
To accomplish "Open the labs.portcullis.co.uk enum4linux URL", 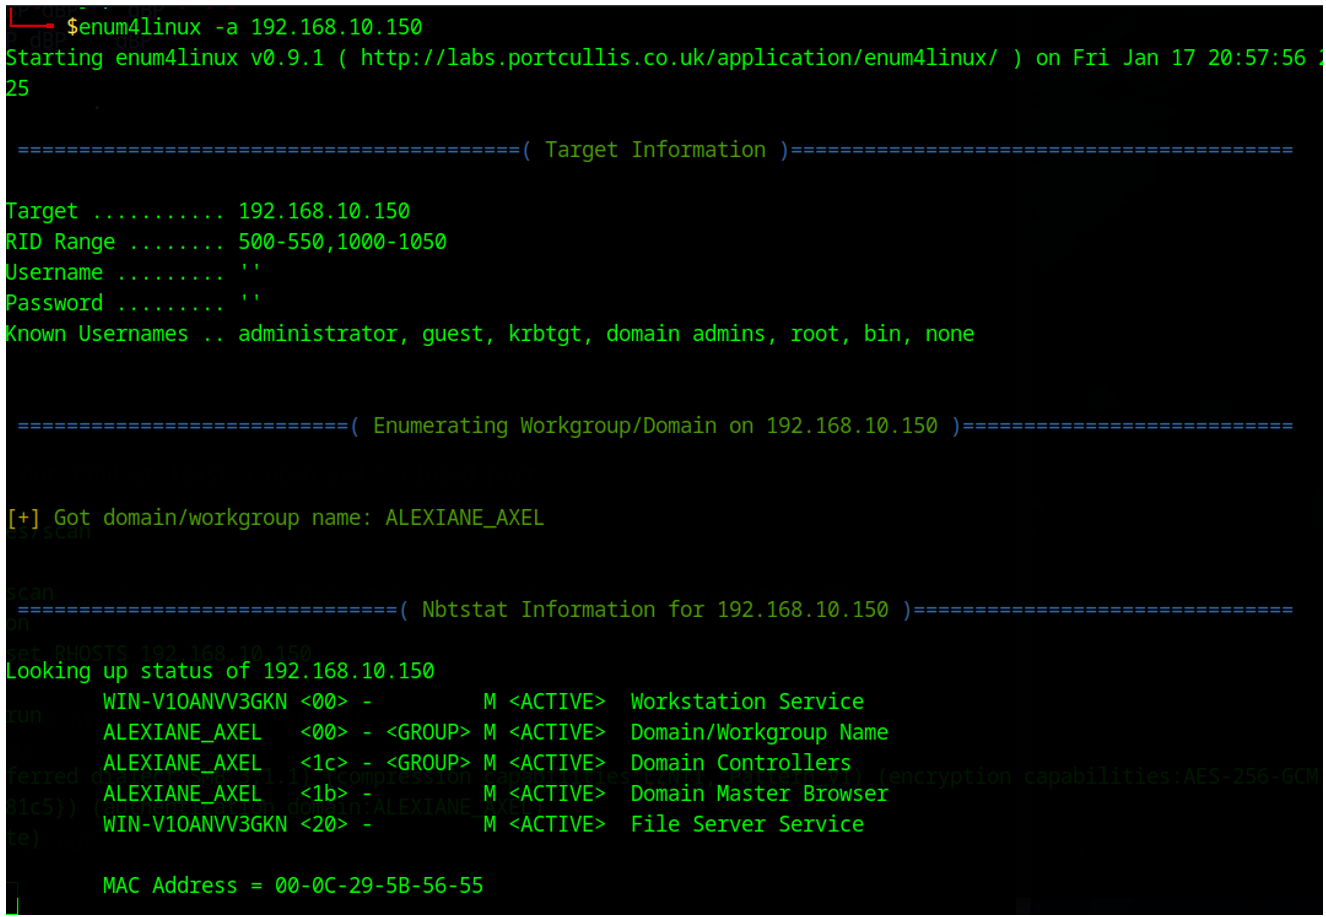I will [x=679, y=58].
